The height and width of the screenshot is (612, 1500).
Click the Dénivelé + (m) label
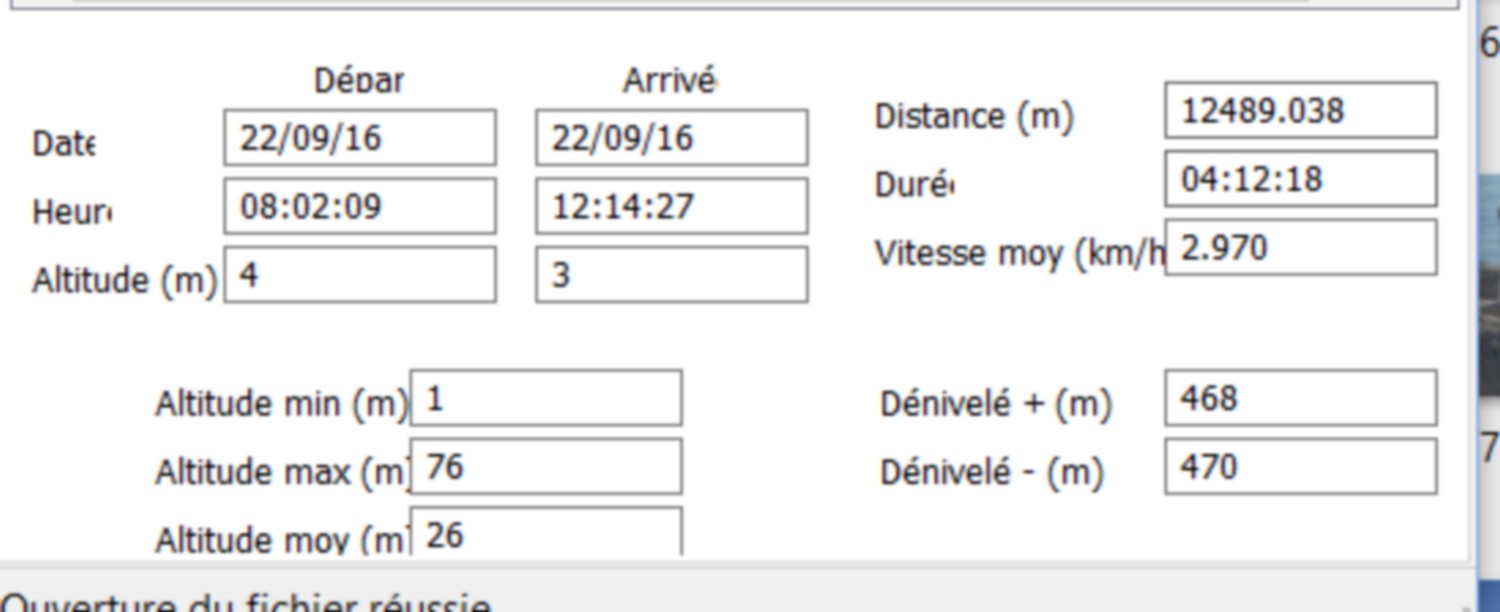(996, 404)
